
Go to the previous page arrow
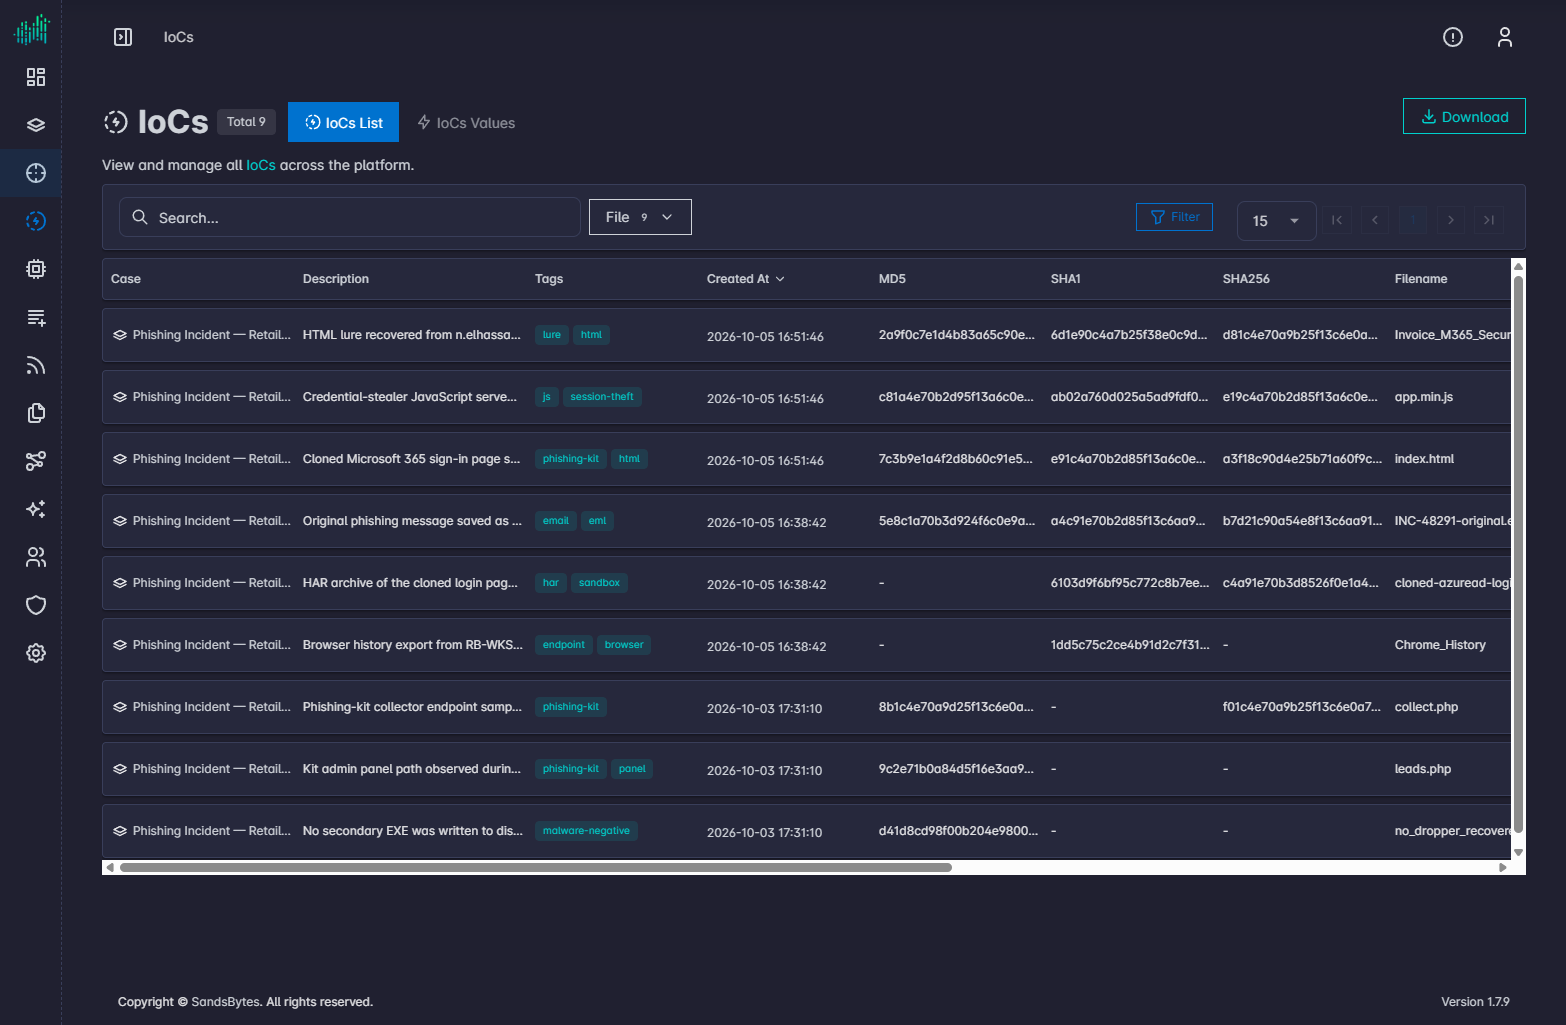(1375, 220)
